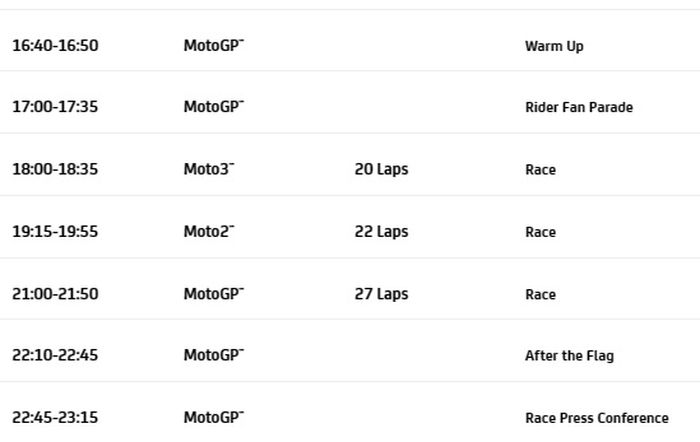Screen dimensions: 700x442
Task: Select the After the Flag session
Action: click(x=569, y=356)
